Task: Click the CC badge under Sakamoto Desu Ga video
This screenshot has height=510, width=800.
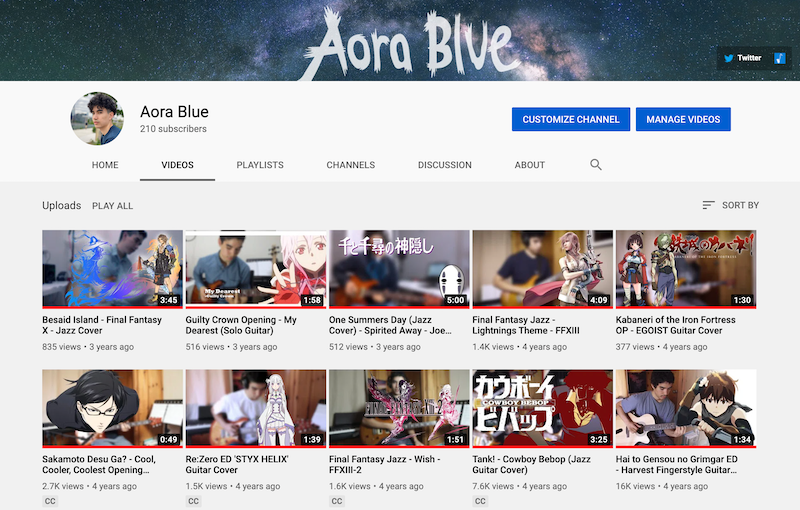Action: pyautogui.click(x=51, y=501)
